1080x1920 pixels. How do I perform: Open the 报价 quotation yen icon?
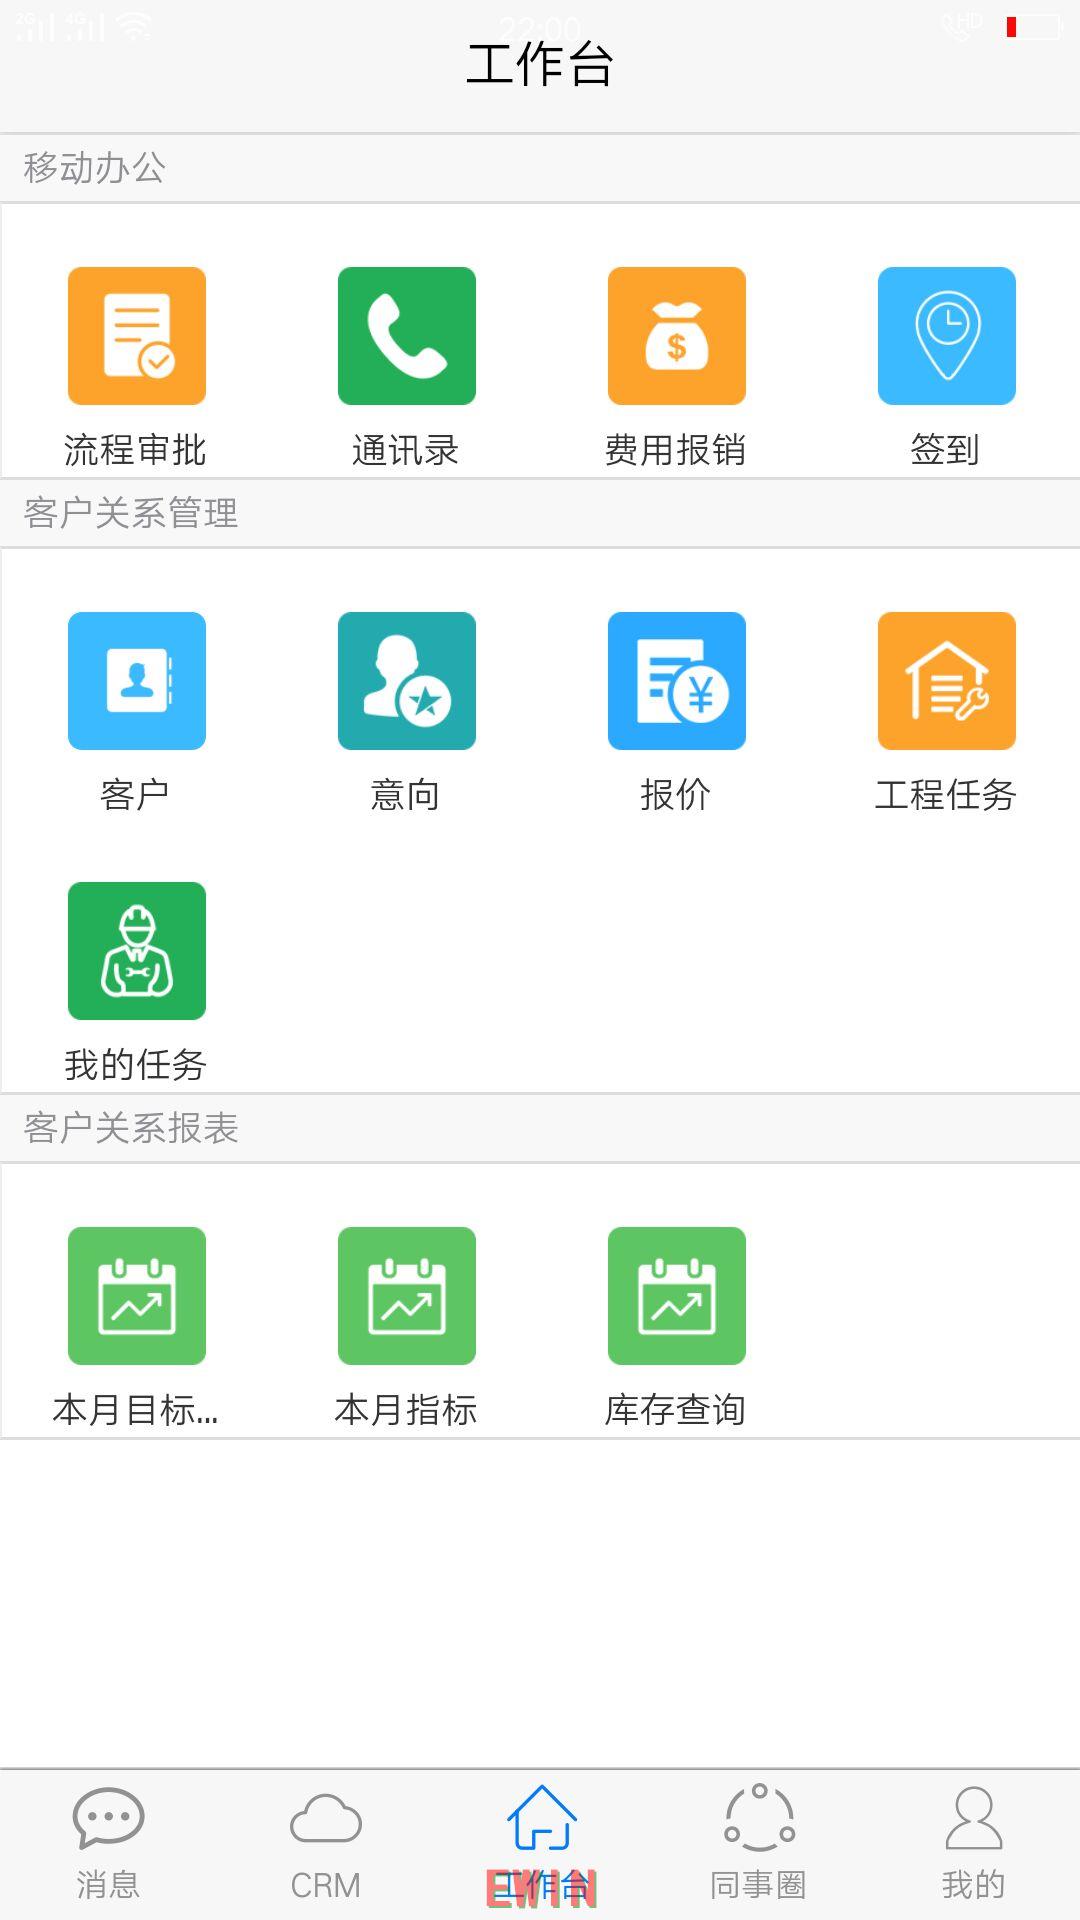677,681
